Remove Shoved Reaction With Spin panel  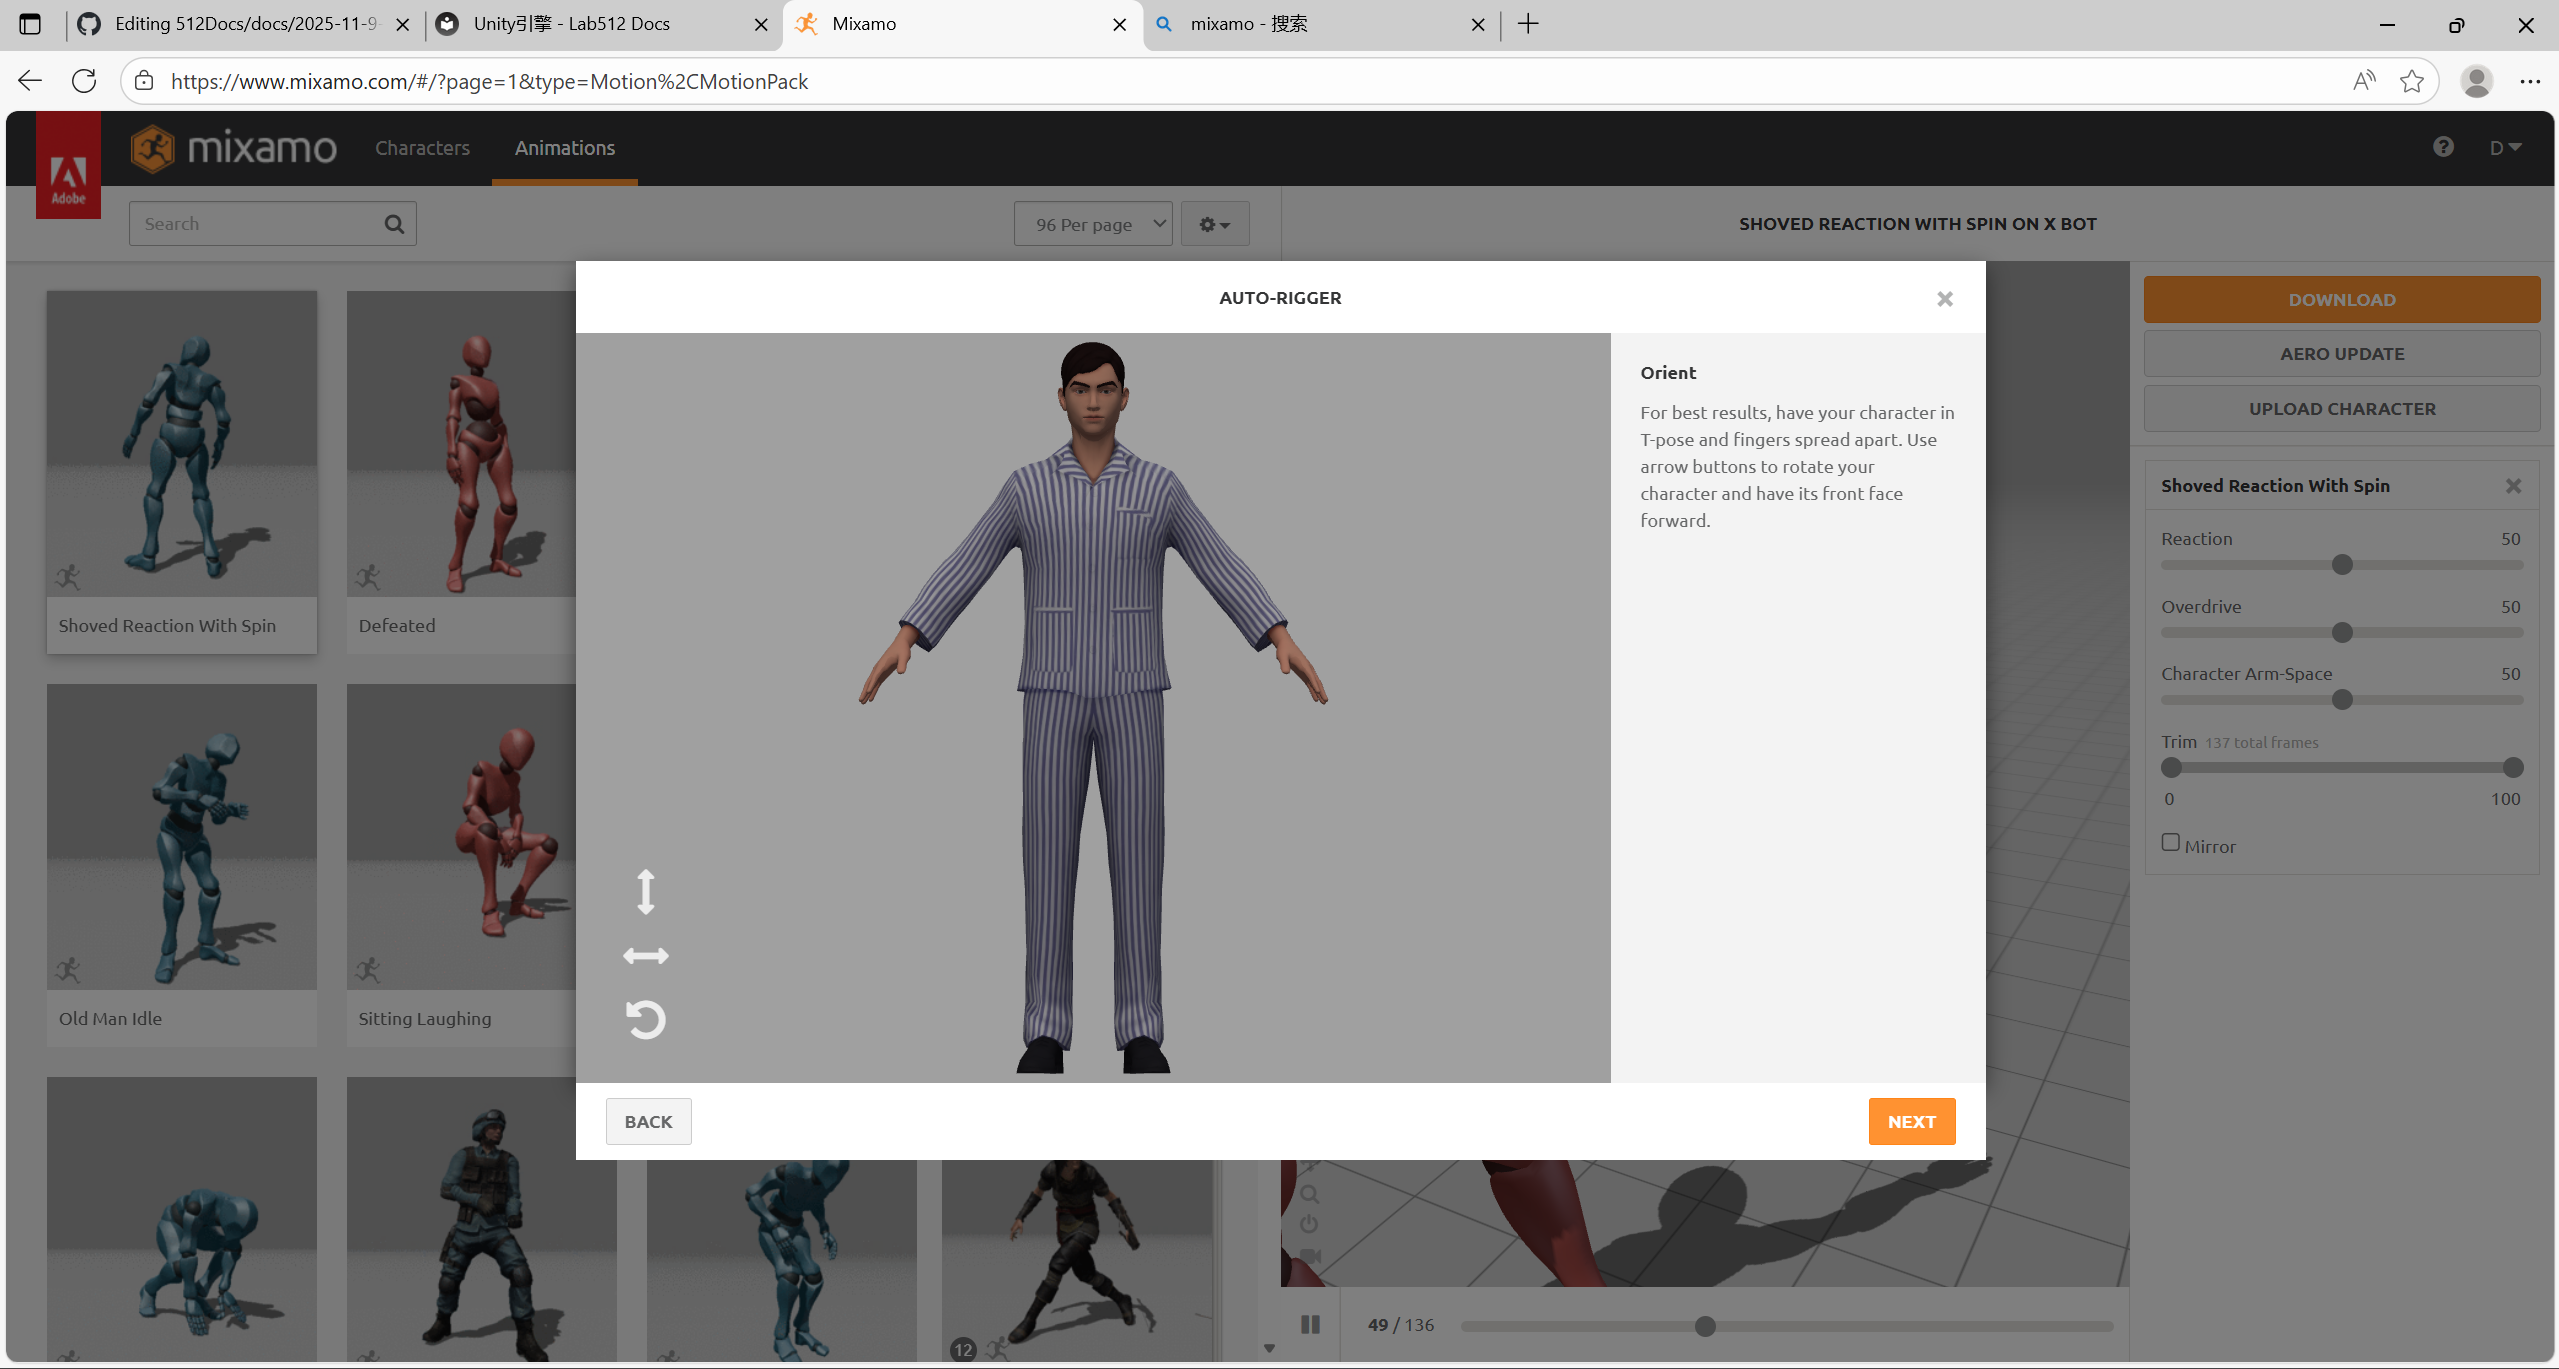pos(2512,486)
